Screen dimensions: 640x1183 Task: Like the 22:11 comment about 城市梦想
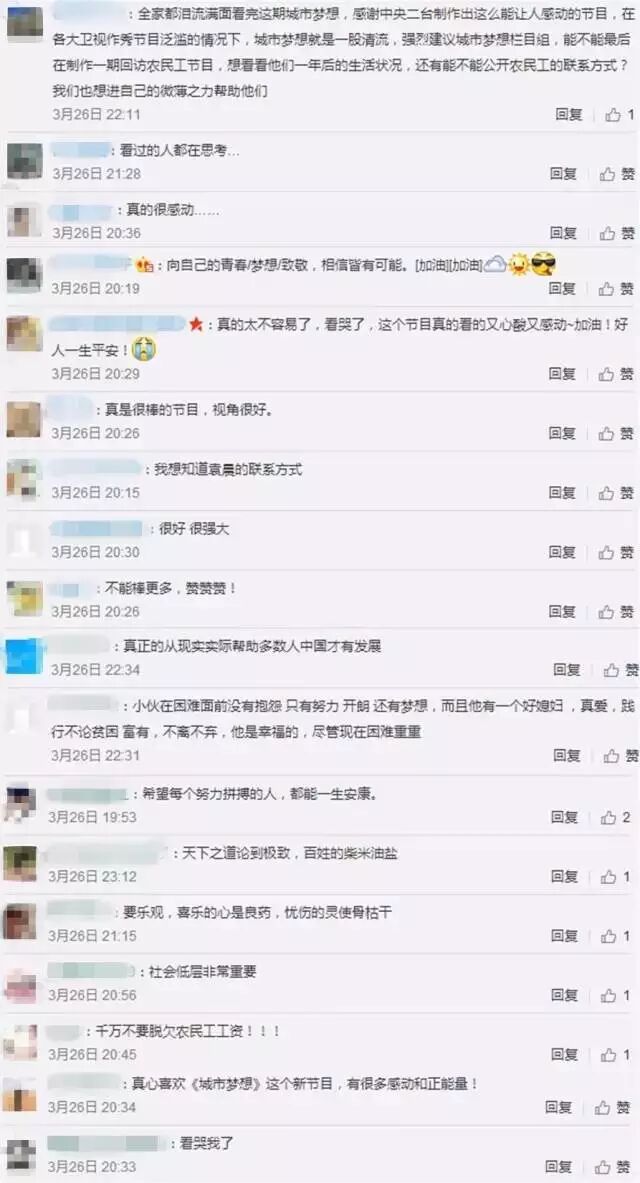pyautogui.click(x=620, y=115)
